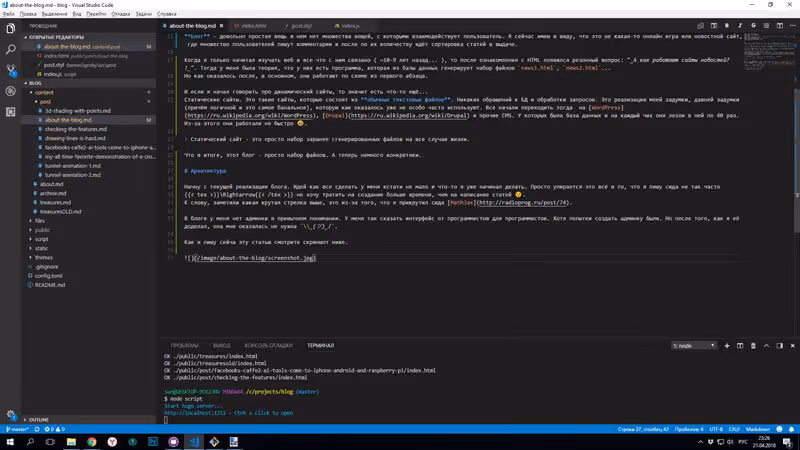The width and height of the screenshot is (800, 450).
Task: Open the Help menu
Action: (x=166, y=14)
